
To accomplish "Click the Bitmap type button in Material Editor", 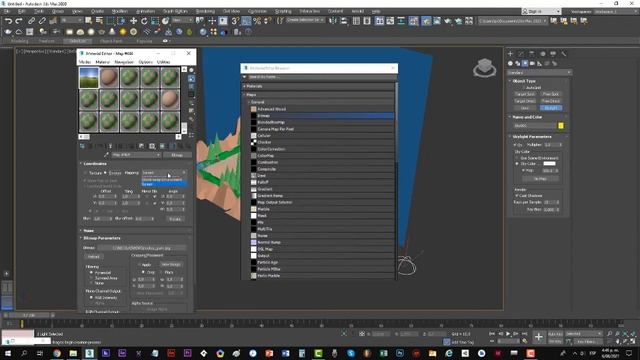I will coord(177,155).
